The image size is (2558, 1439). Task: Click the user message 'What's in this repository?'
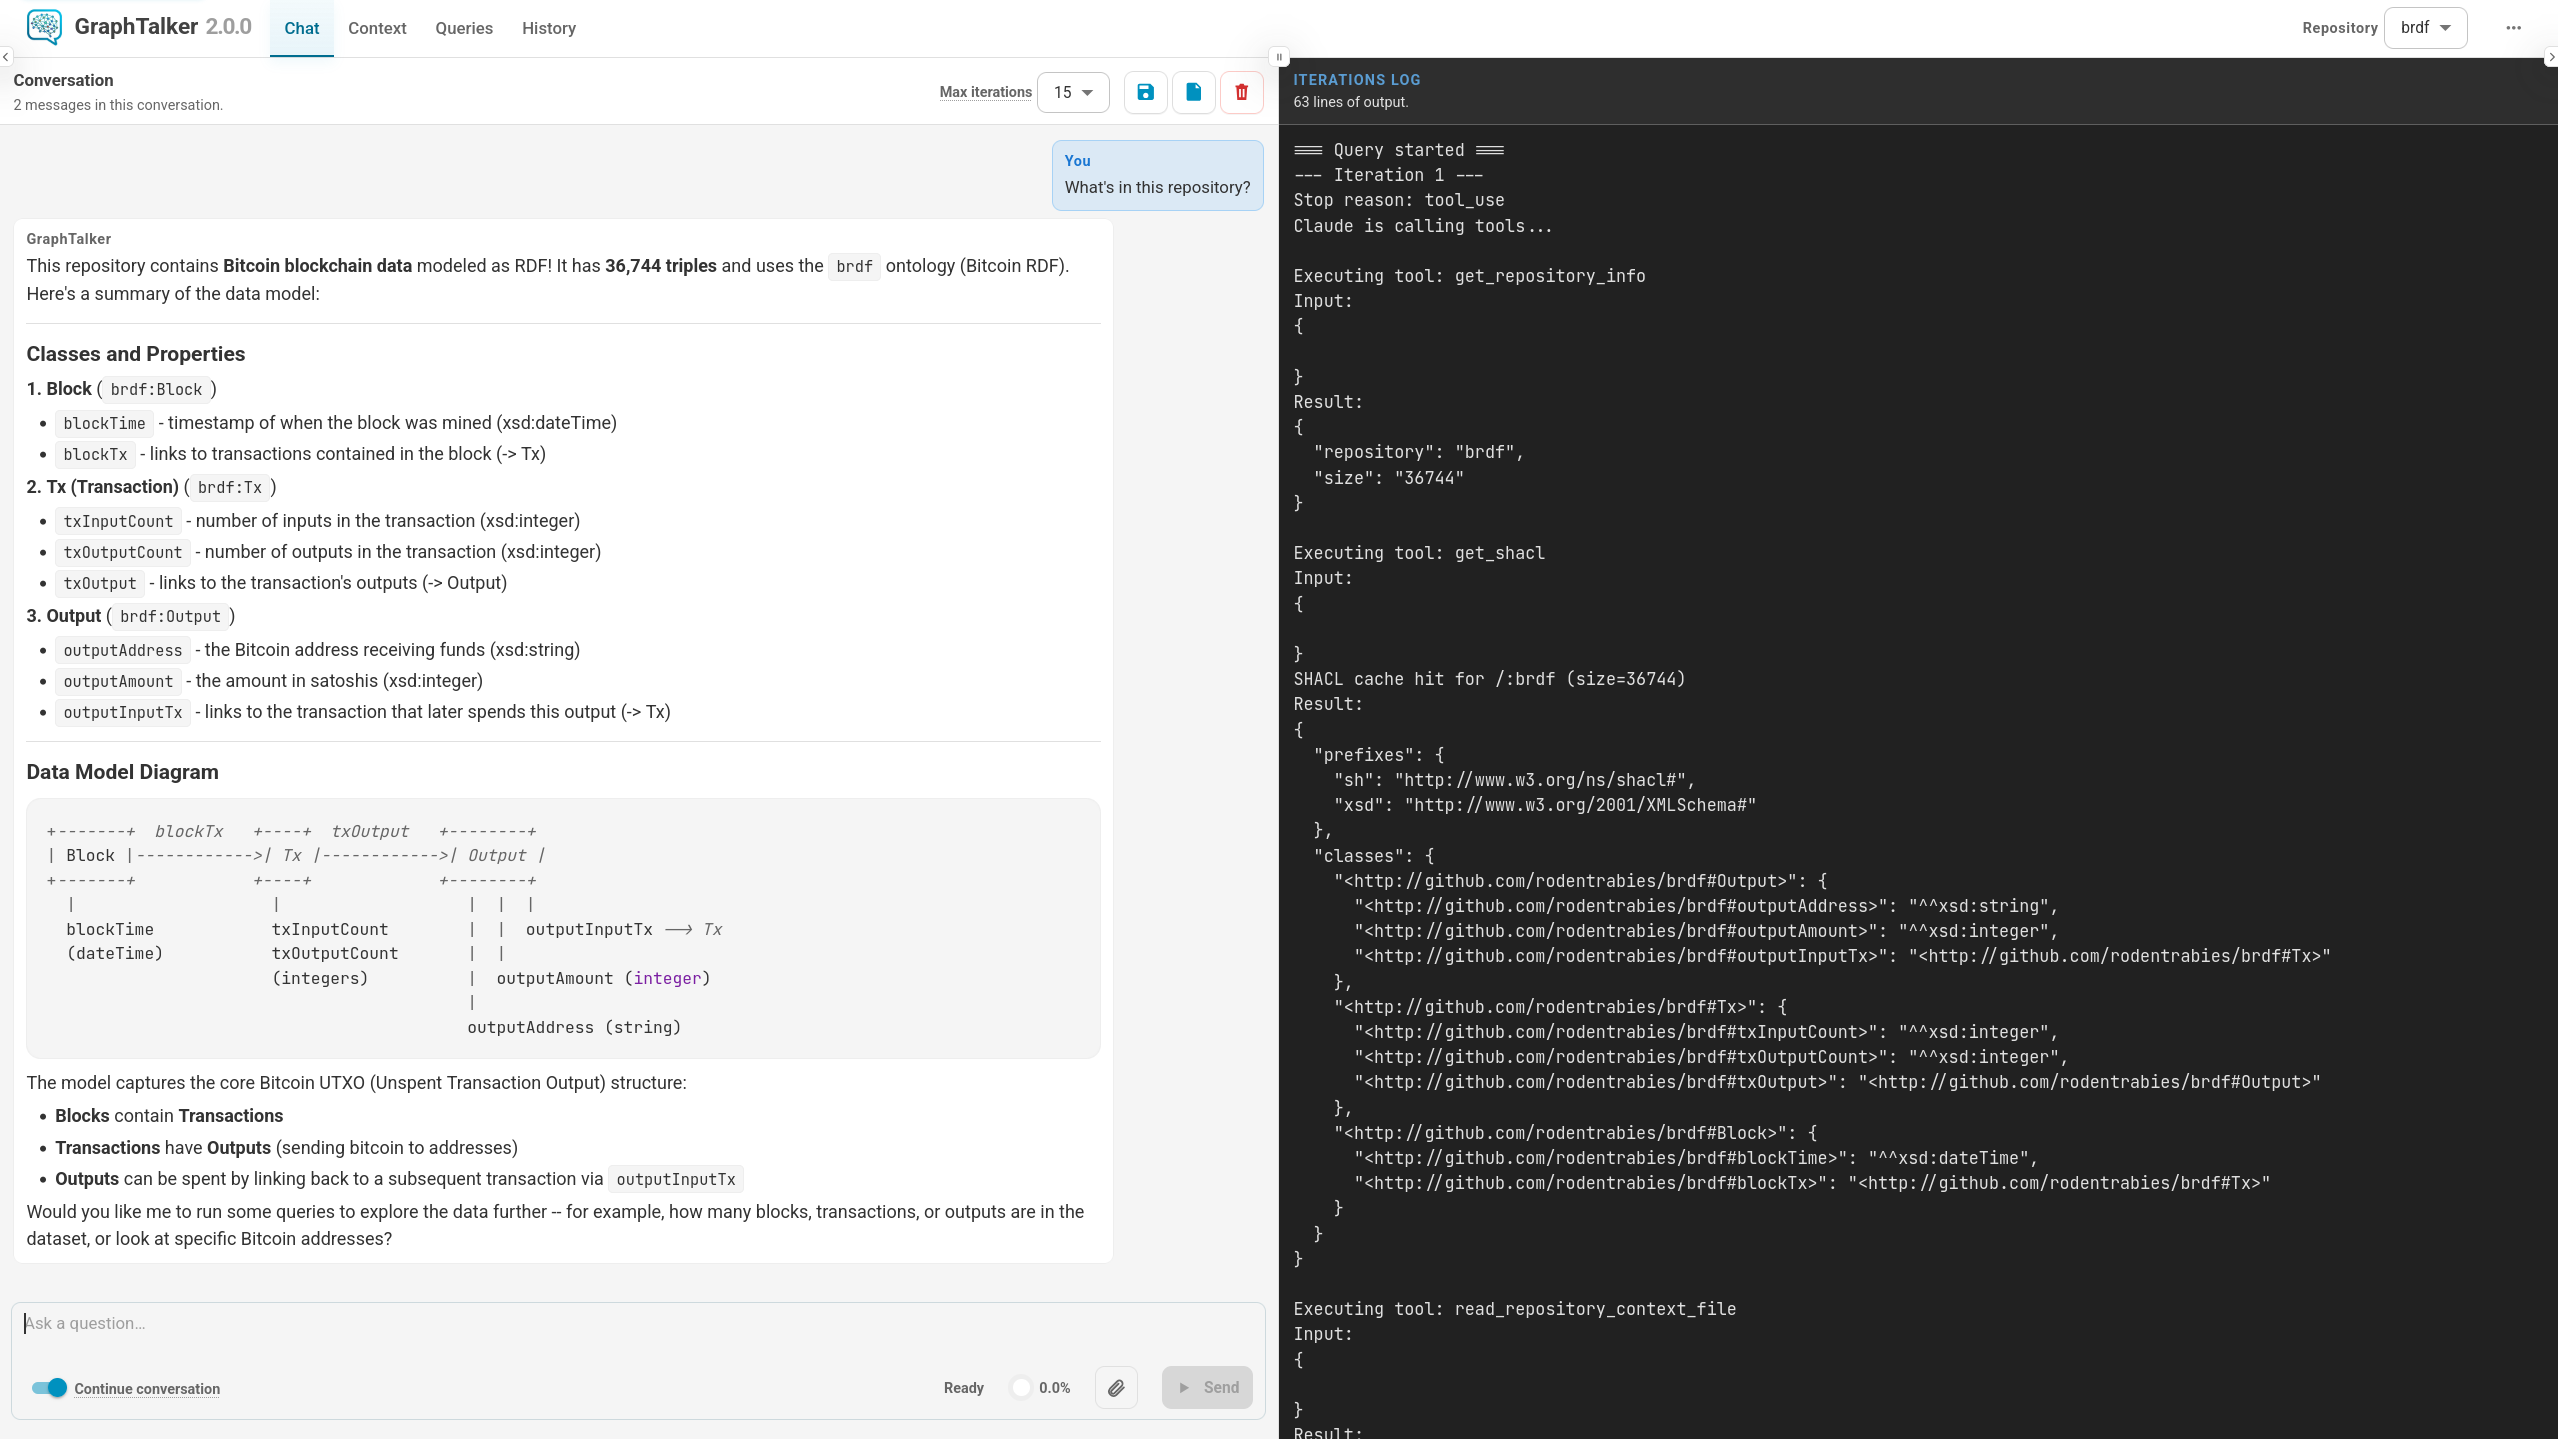(x=1157, y=187)
